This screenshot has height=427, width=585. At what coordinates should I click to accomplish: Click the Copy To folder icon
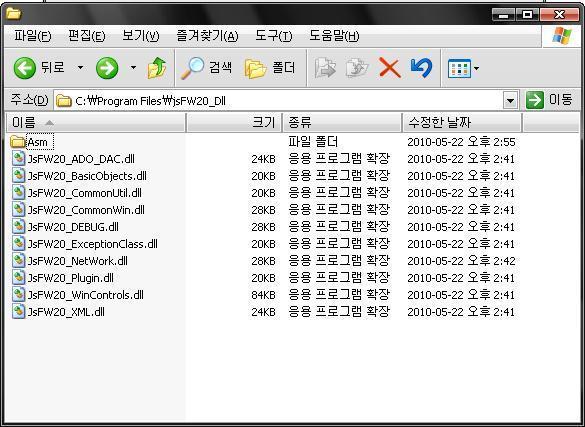pyautogui.click(x=357, y=68)
